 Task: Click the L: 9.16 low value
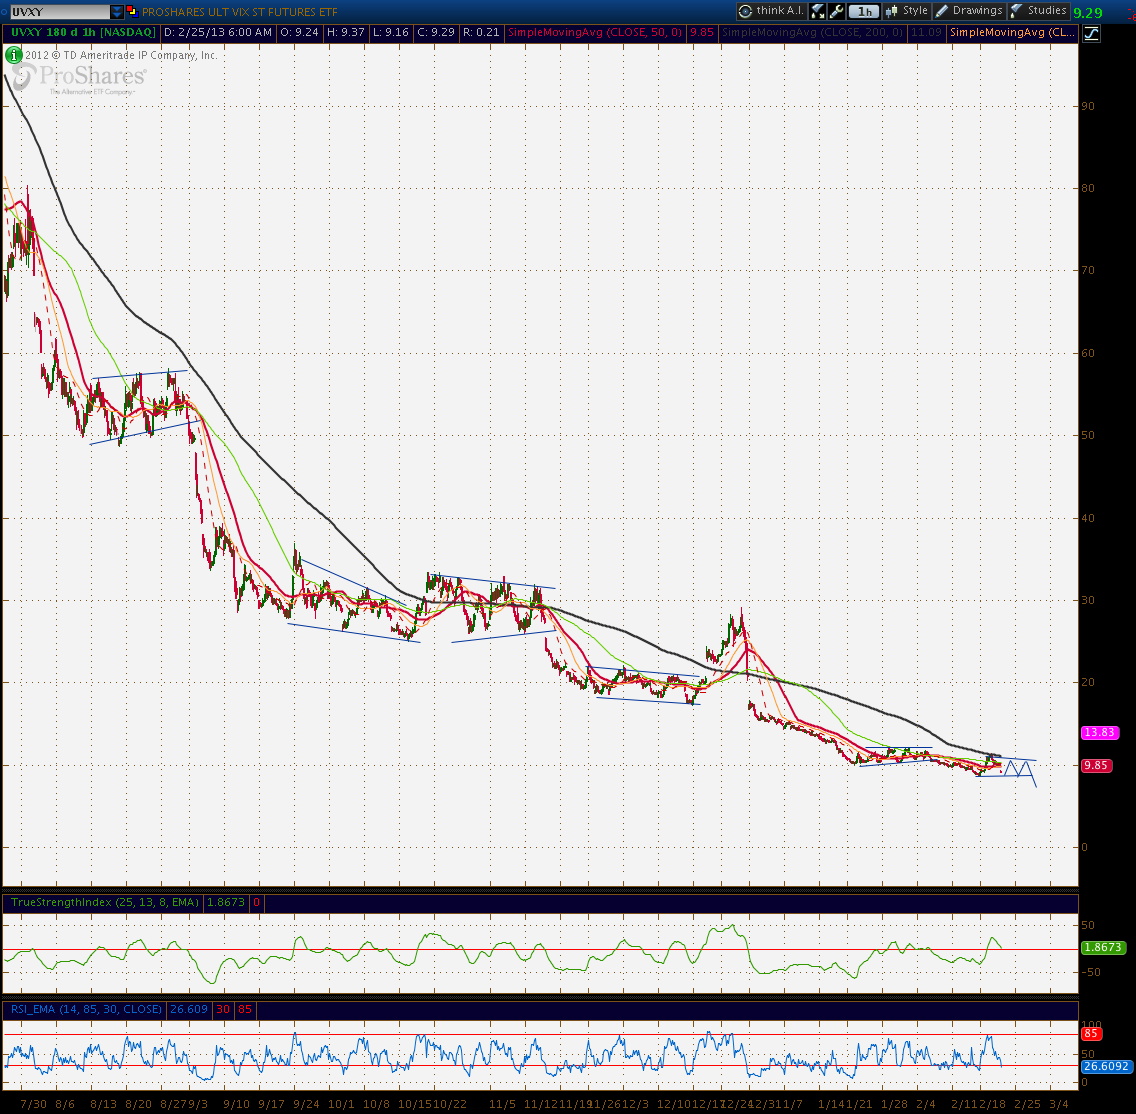[x=390, y=33]
